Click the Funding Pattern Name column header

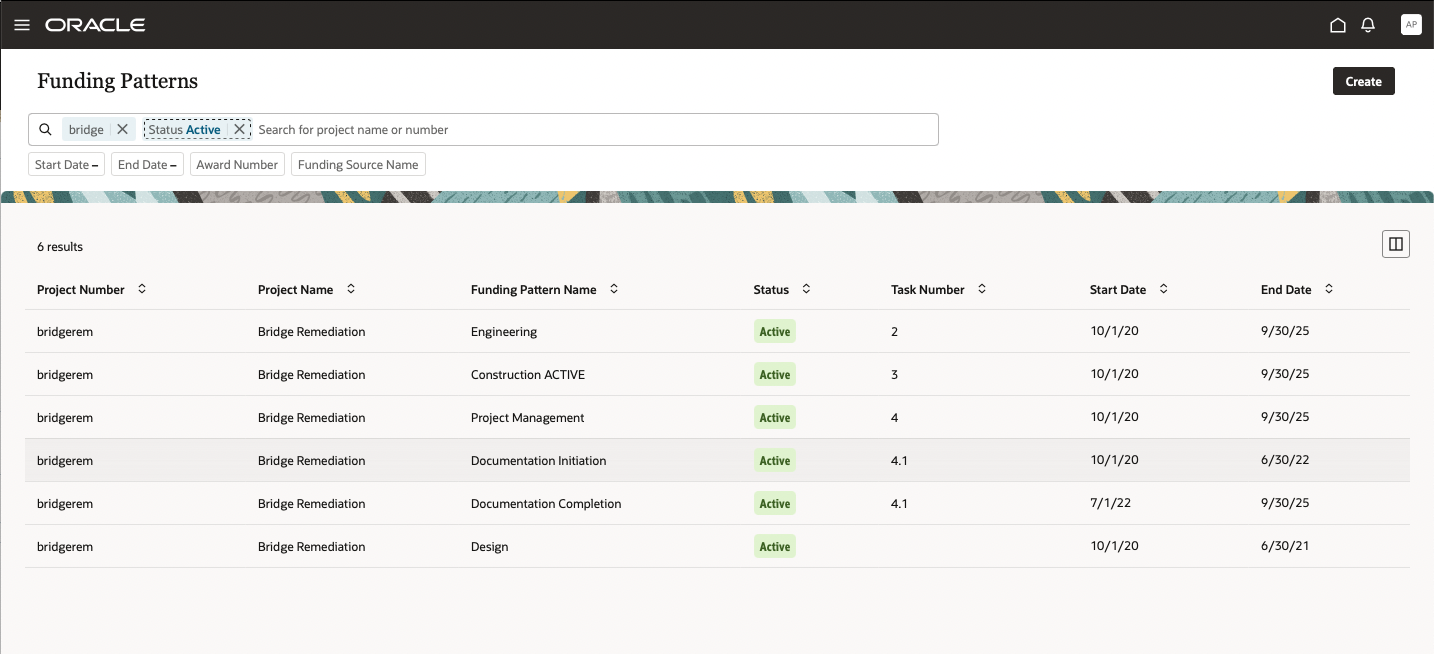point(533,289)
